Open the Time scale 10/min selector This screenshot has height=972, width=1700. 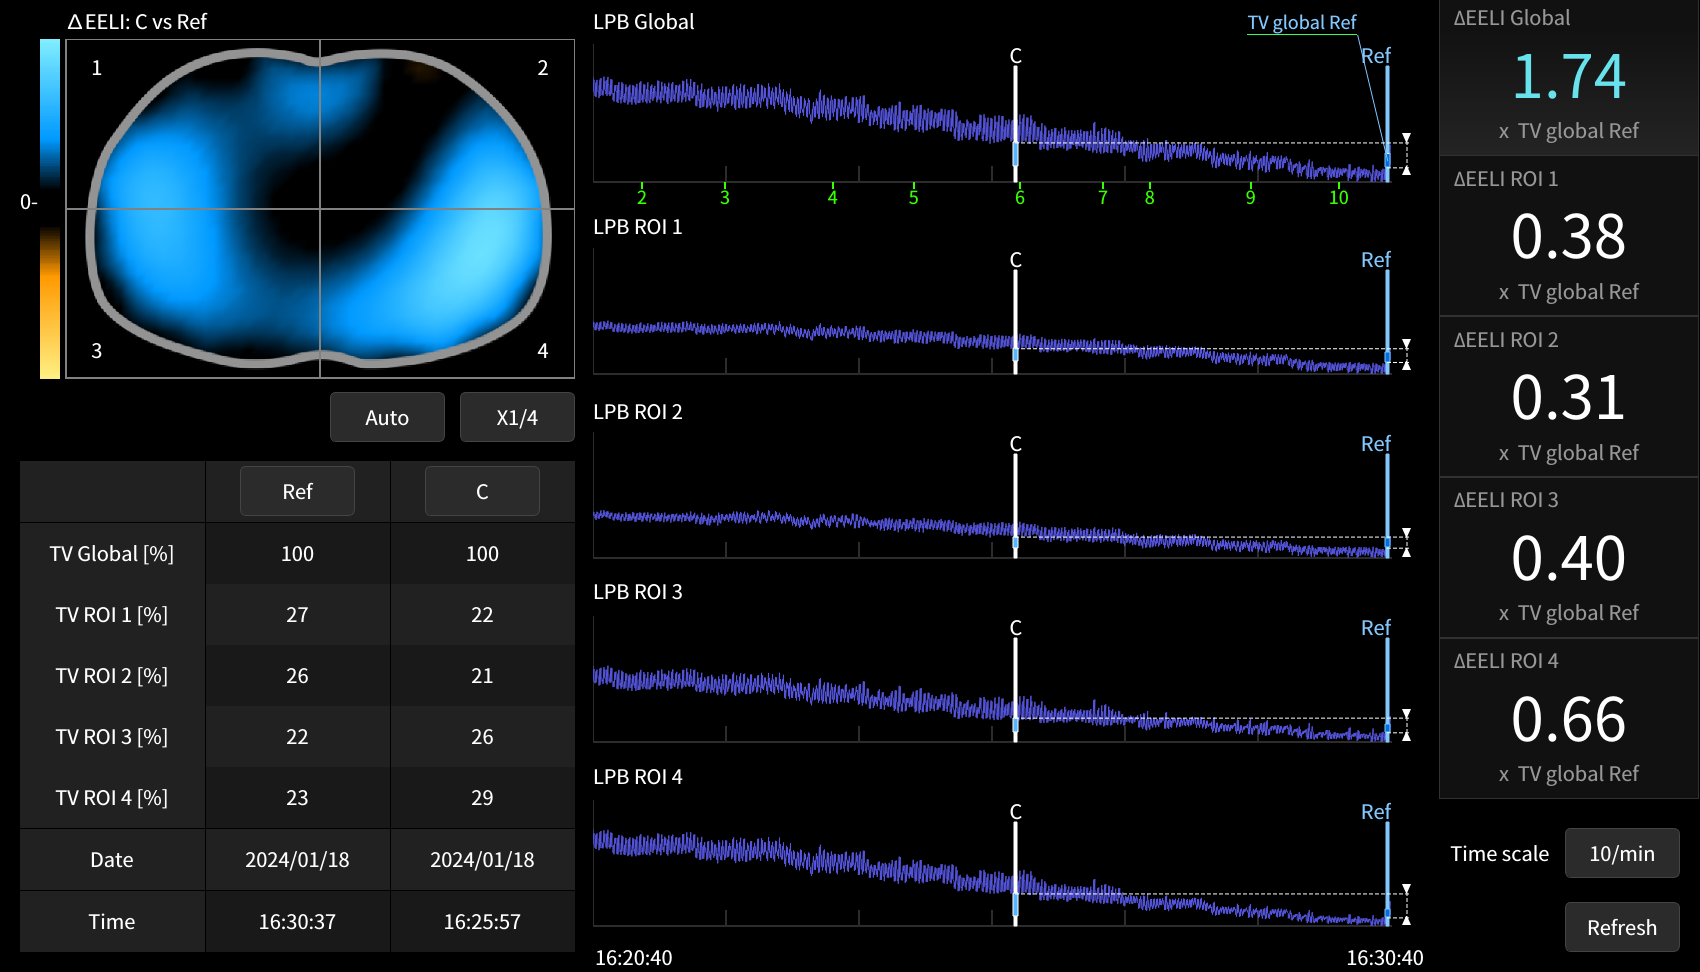(x=1622, y=853)
